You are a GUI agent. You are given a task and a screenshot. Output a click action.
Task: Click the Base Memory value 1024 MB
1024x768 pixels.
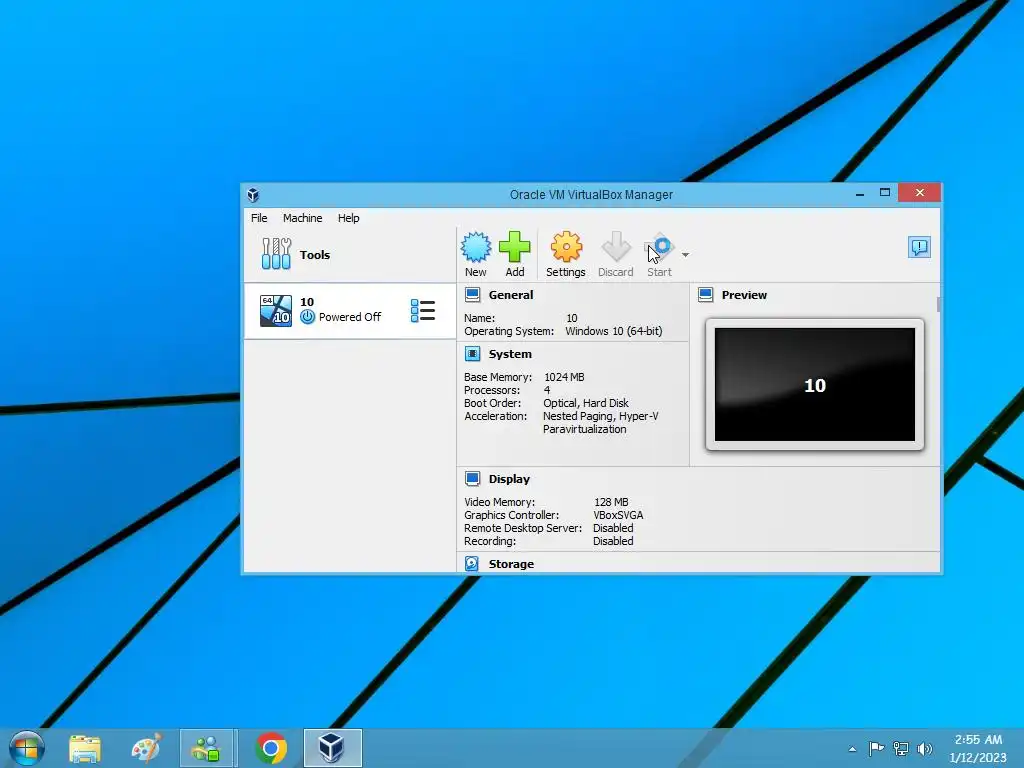[564, 377]
